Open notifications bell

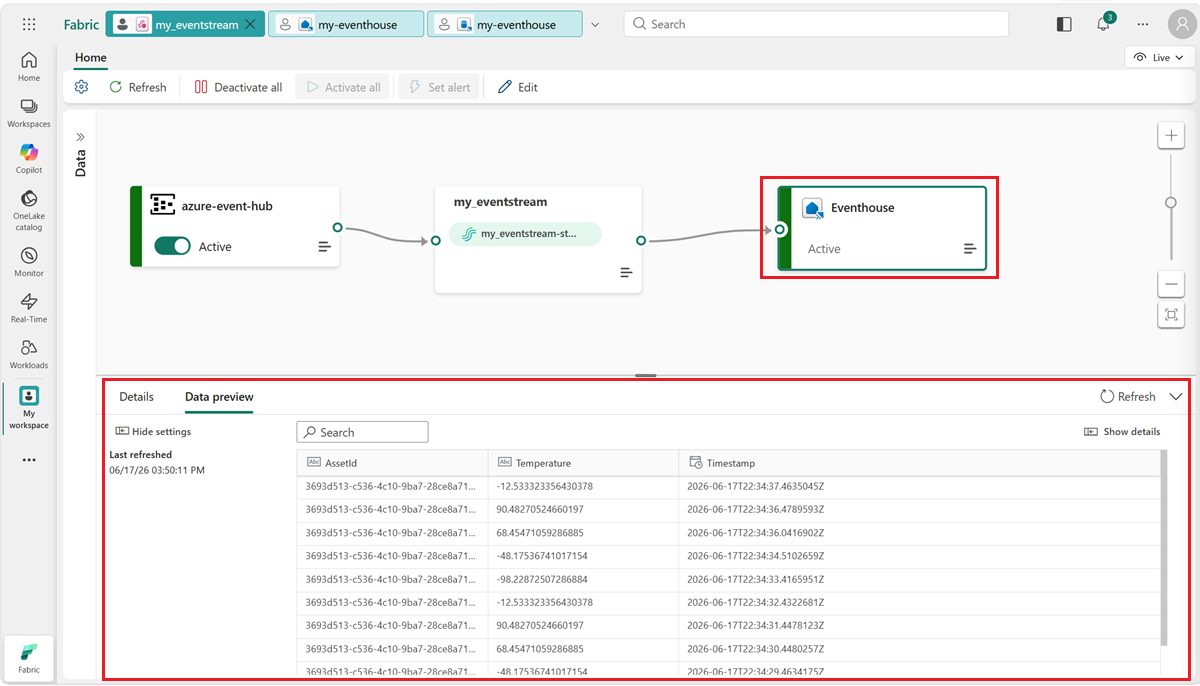(1104, 24)
